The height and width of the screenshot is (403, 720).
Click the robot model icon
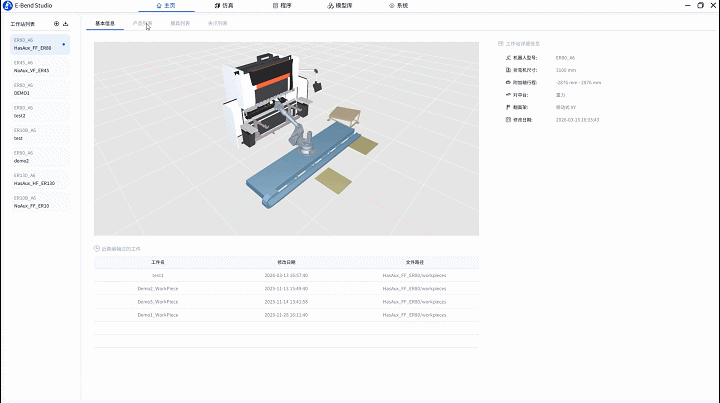[x=508, y=58]
